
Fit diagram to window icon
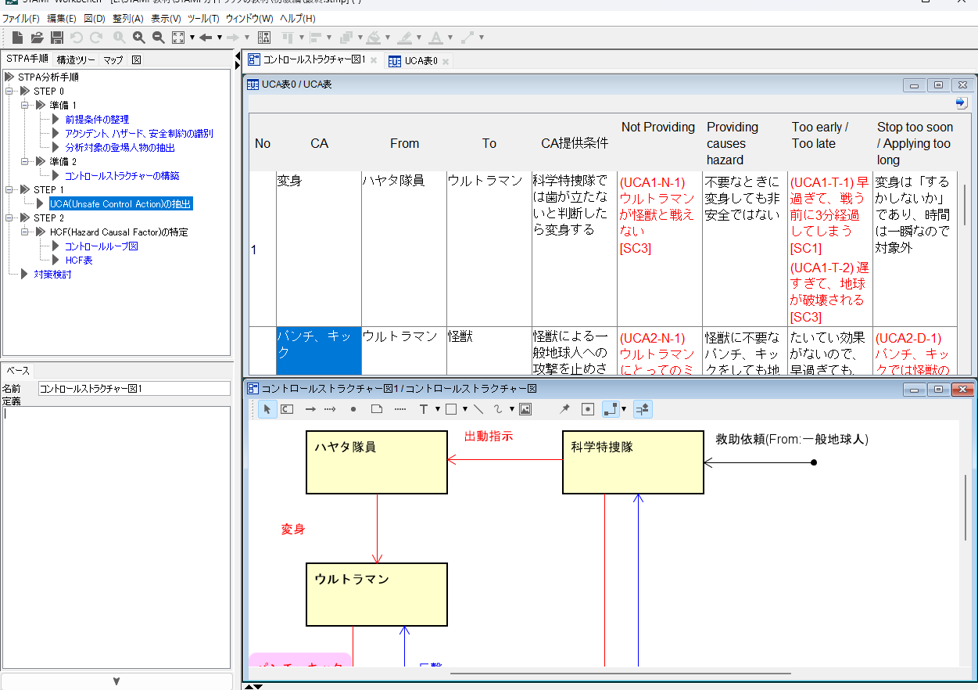(x=178, y=37)
